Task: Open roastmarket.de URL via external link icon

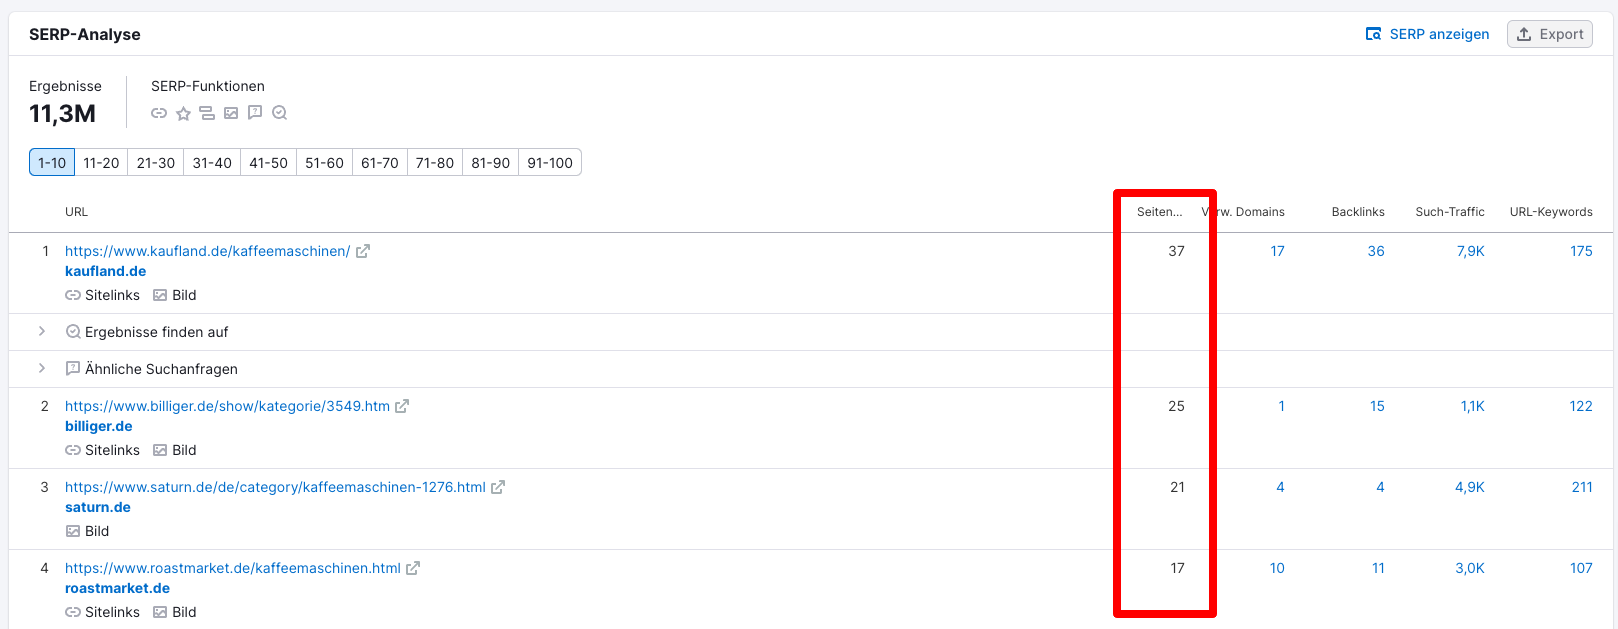Action: pos(413,568)
